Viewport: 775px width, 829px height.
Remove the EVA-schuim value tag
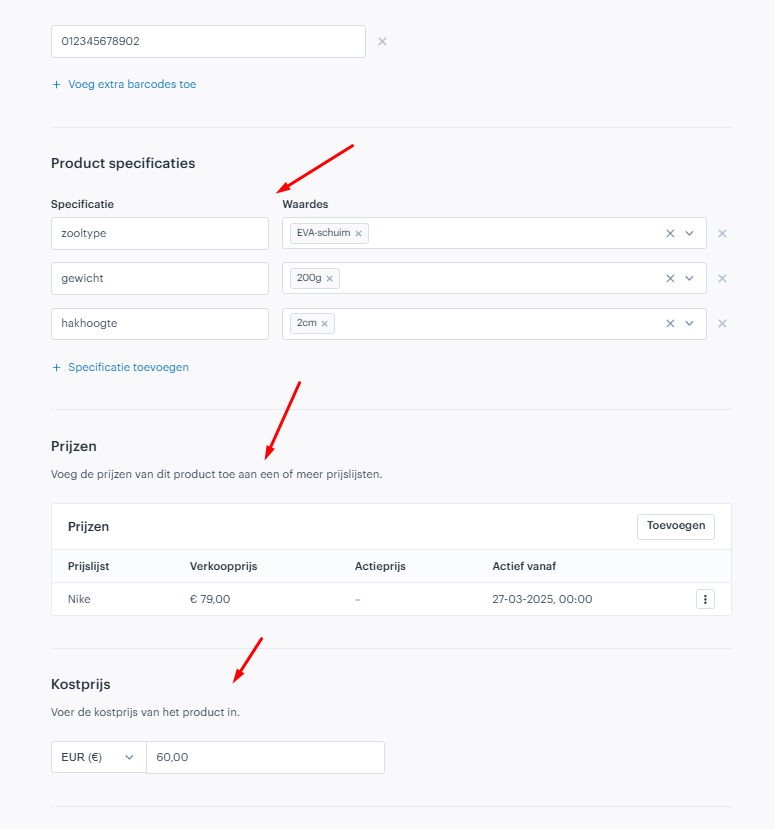[x=358, y=234]
